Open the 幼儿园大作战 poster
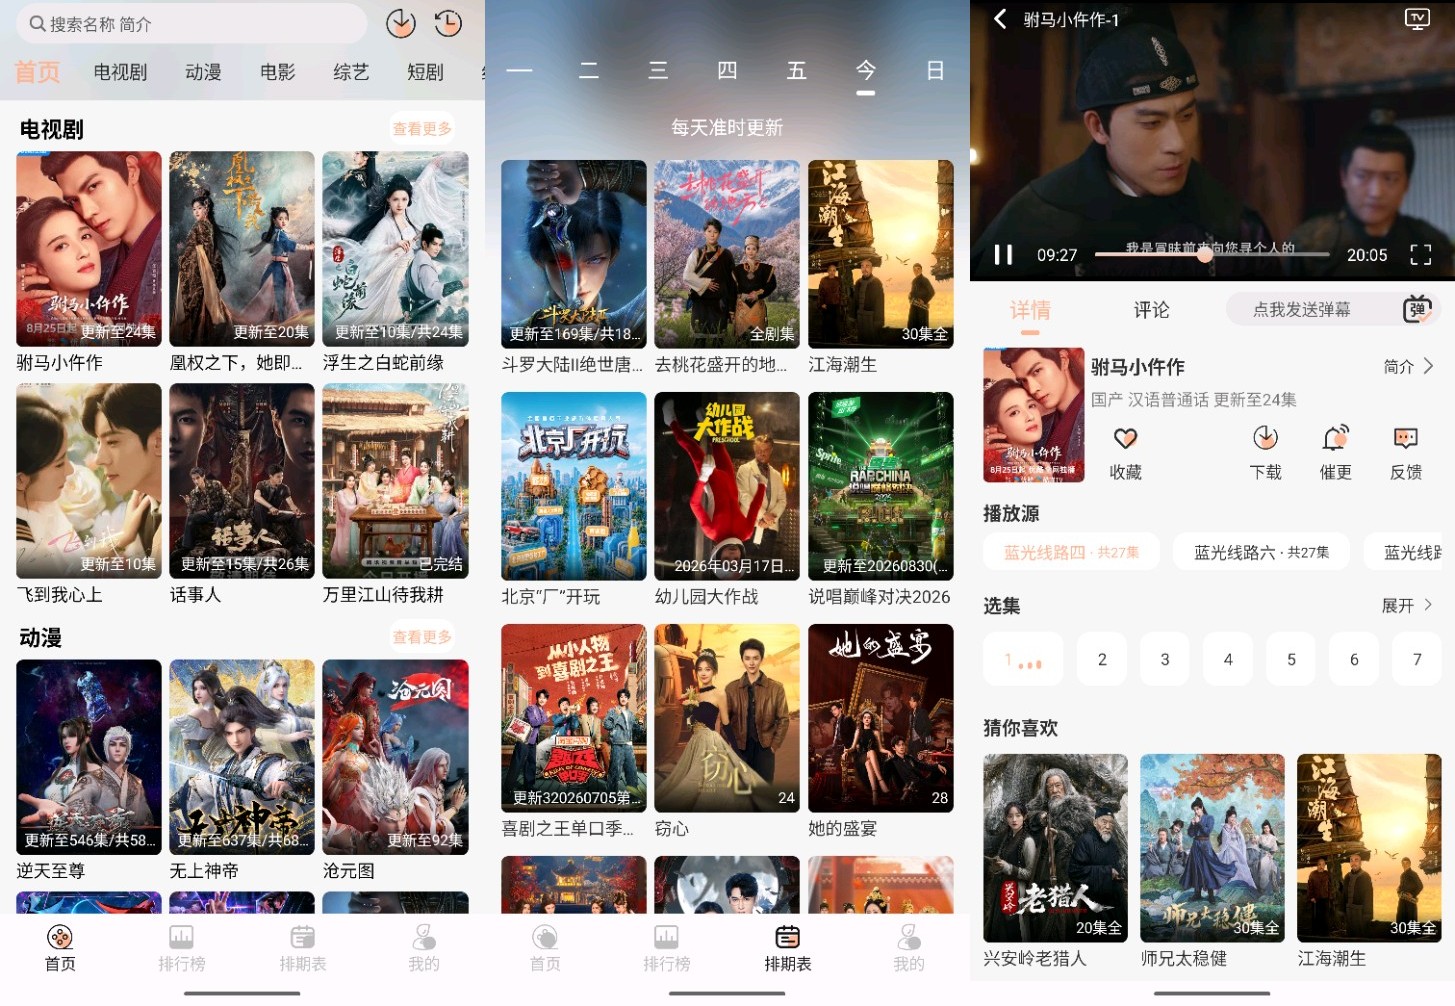The height and width of the screenshot is (1006, 1455). pyautogui.click(x=727, y=486)
